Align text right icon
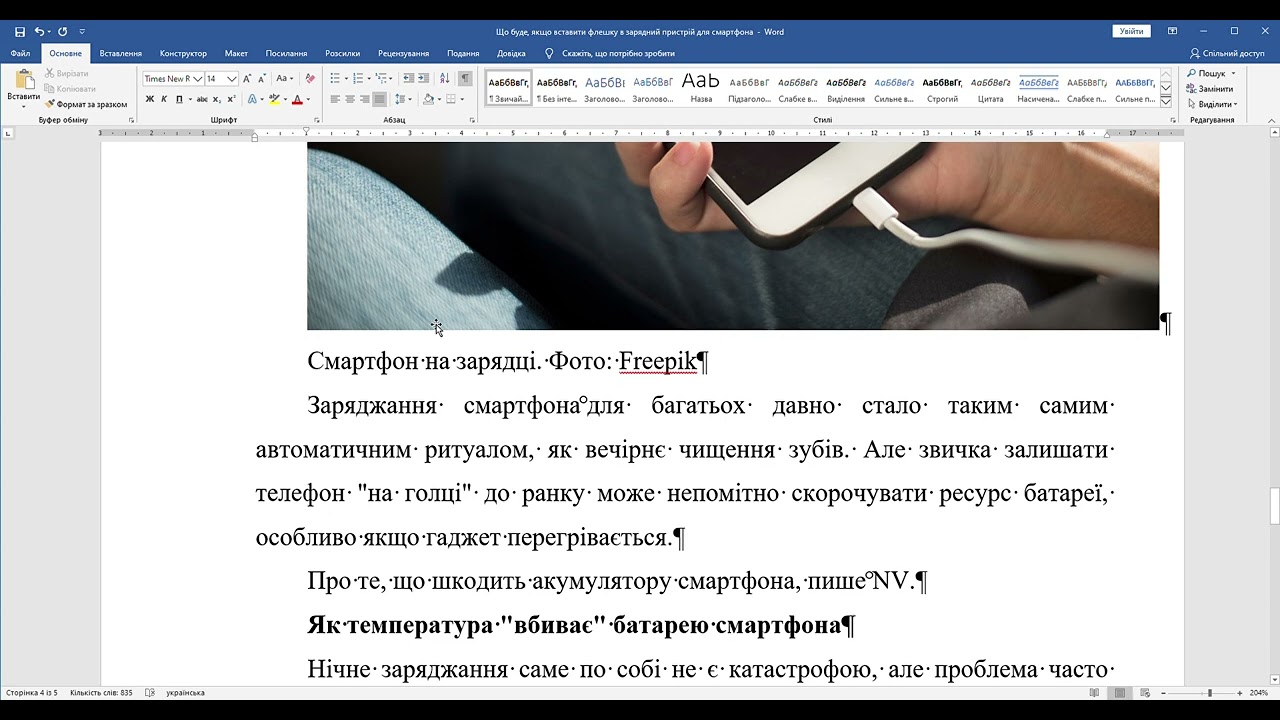The width and height of the screenshot is (1280, 720). [x=365, y=99]
